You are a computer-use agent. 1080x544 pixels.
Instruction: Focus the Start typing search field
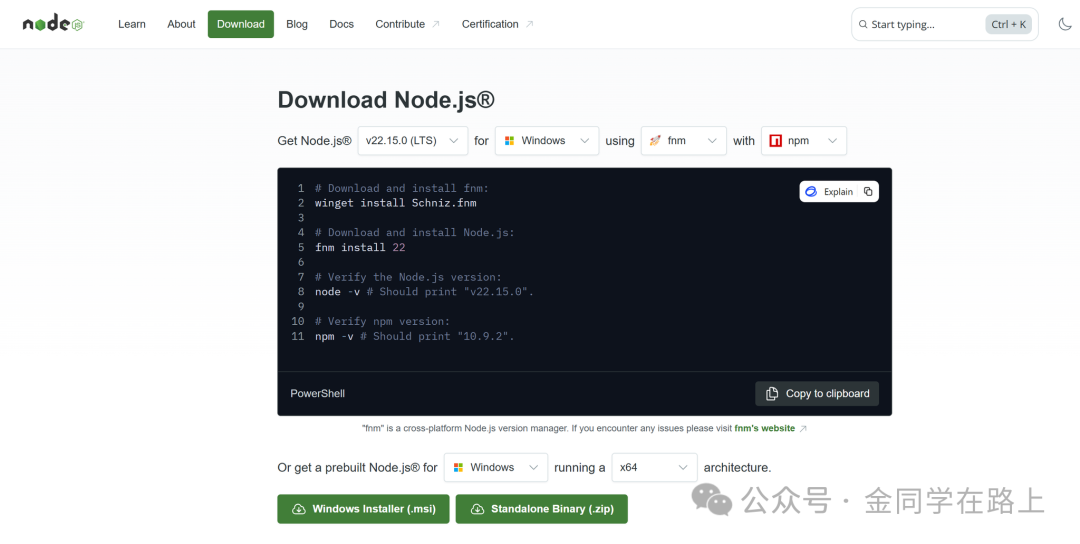945,24
